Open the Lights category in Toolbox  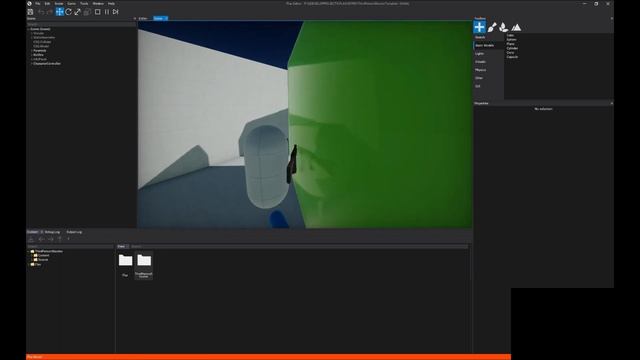[x=489, y=53]
